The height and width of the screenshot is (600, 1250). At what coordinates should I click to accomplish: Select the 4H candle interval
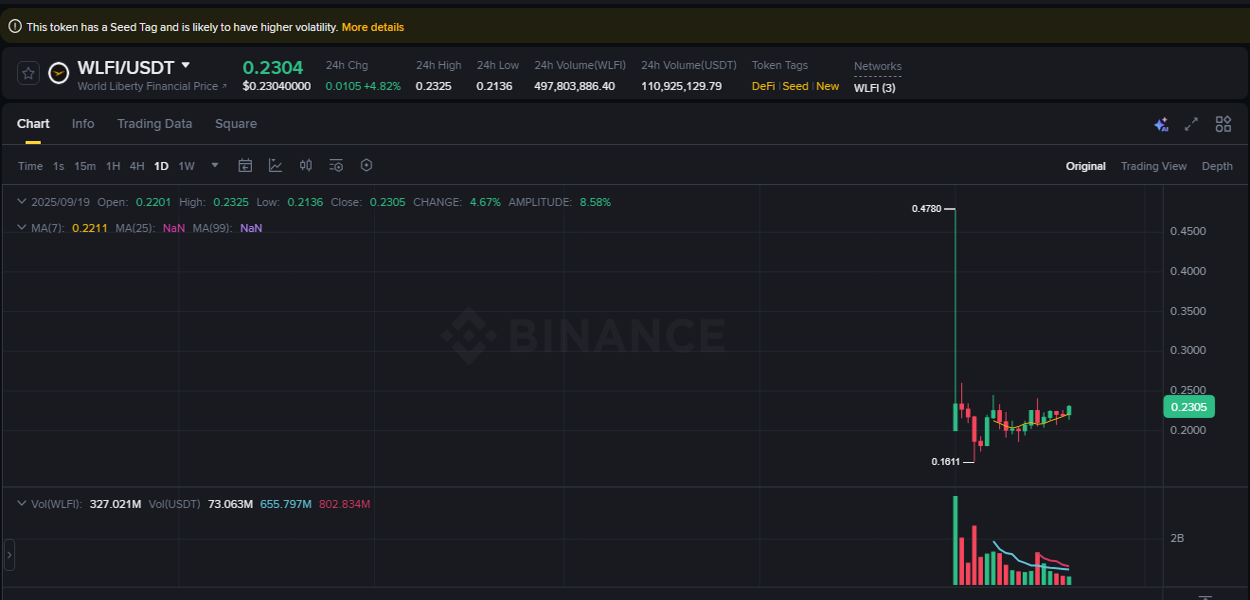coord(137,165)
